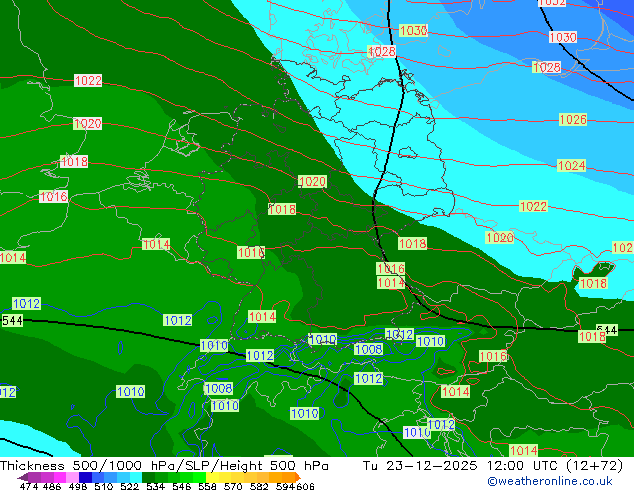Pick the yellow swatch above legend value 558

pyautogui.click(x=212, y=477)
